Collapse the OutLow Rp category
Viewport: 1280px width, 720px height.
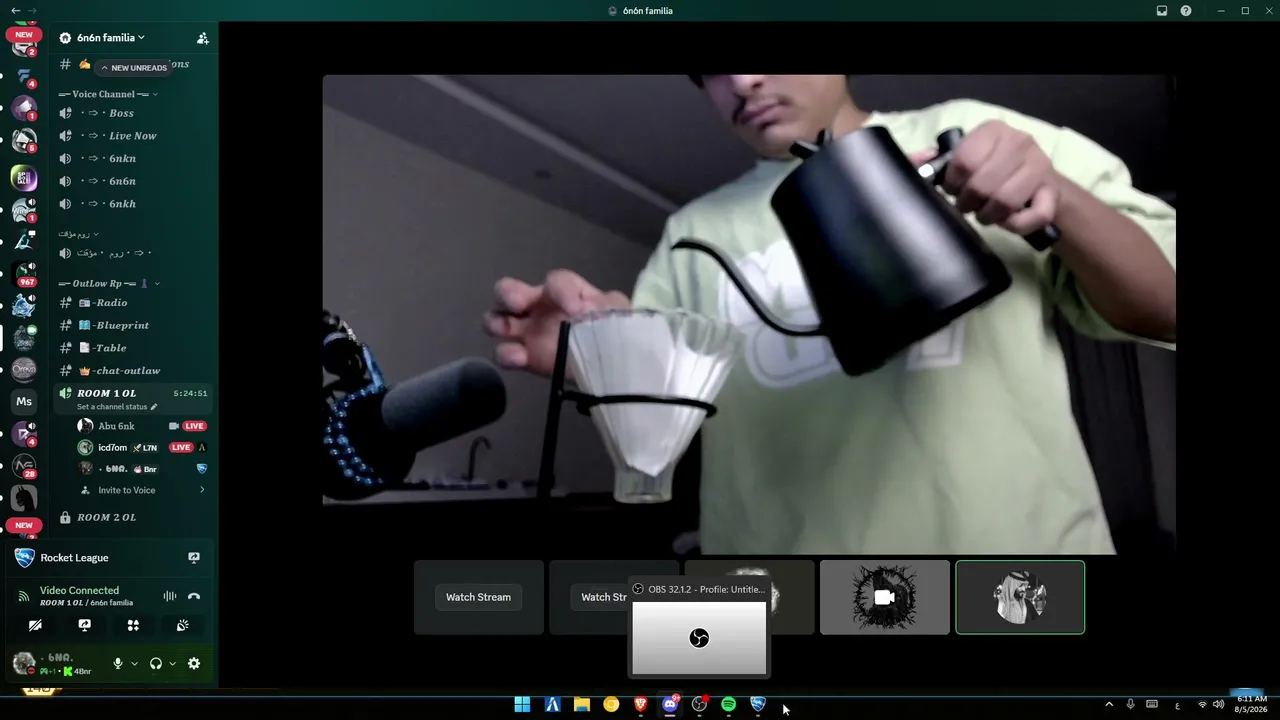(109, 283)
